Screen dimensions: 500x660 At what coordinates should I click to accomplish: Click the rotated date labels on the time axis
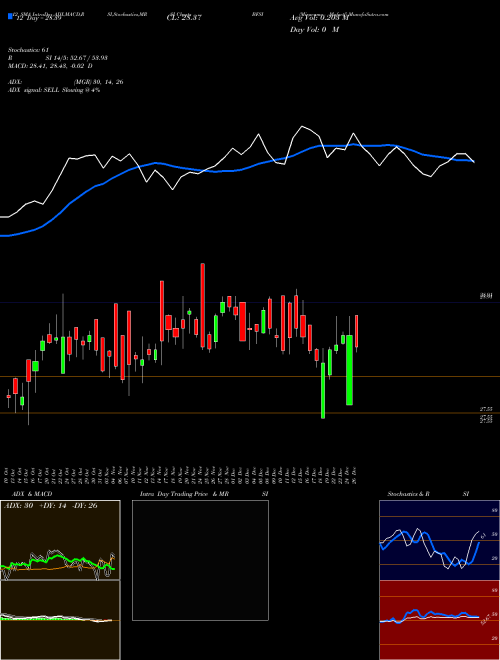coord(181,476)
